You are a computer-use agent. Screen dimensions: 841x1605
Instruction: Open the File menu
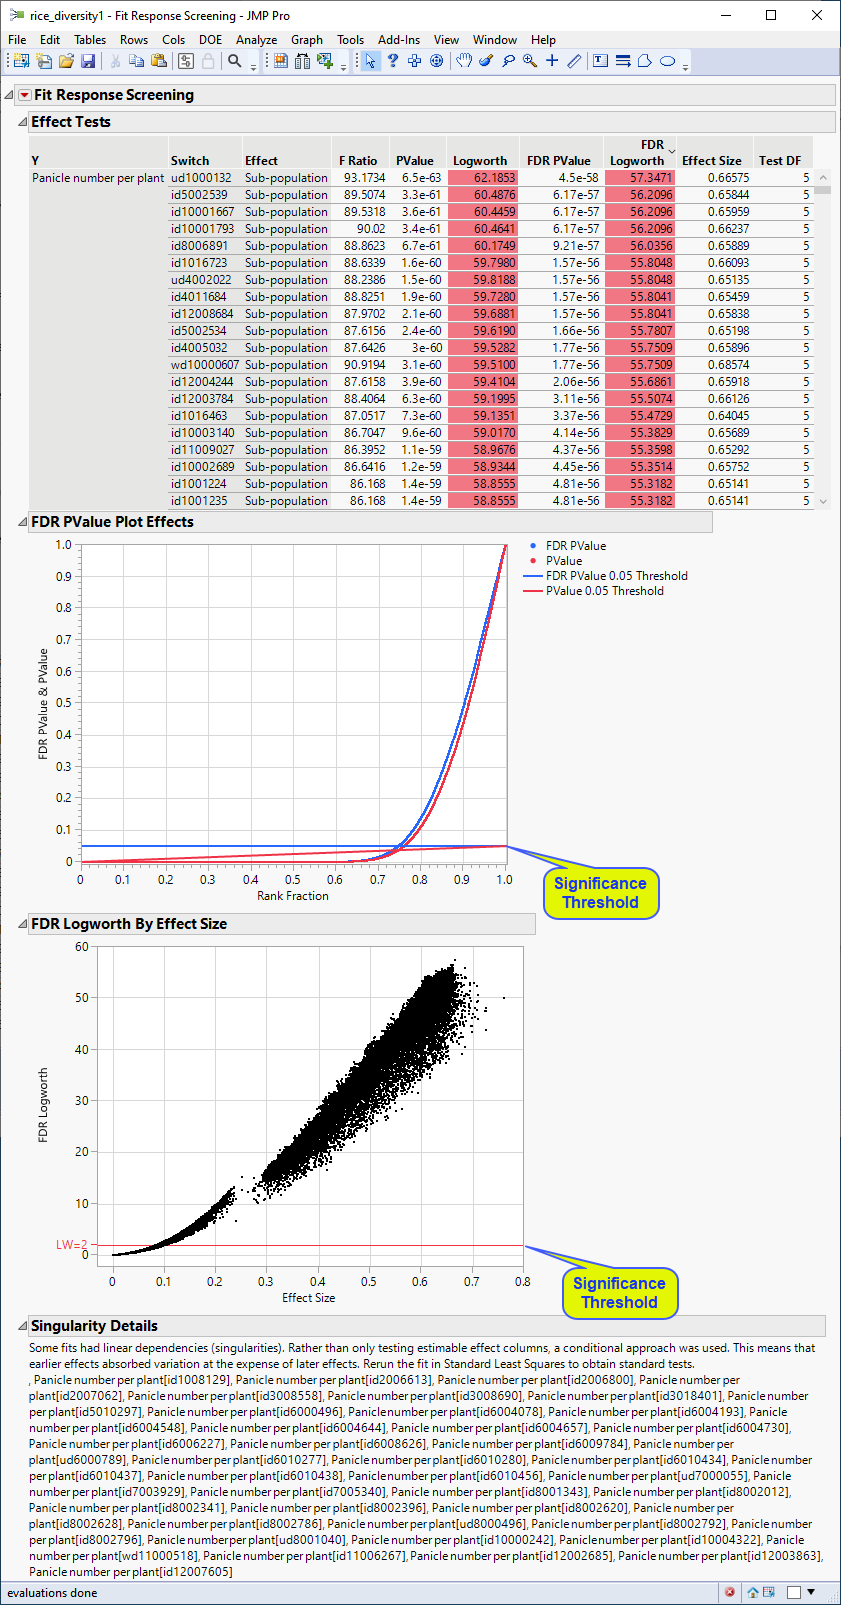coord(17,40)
